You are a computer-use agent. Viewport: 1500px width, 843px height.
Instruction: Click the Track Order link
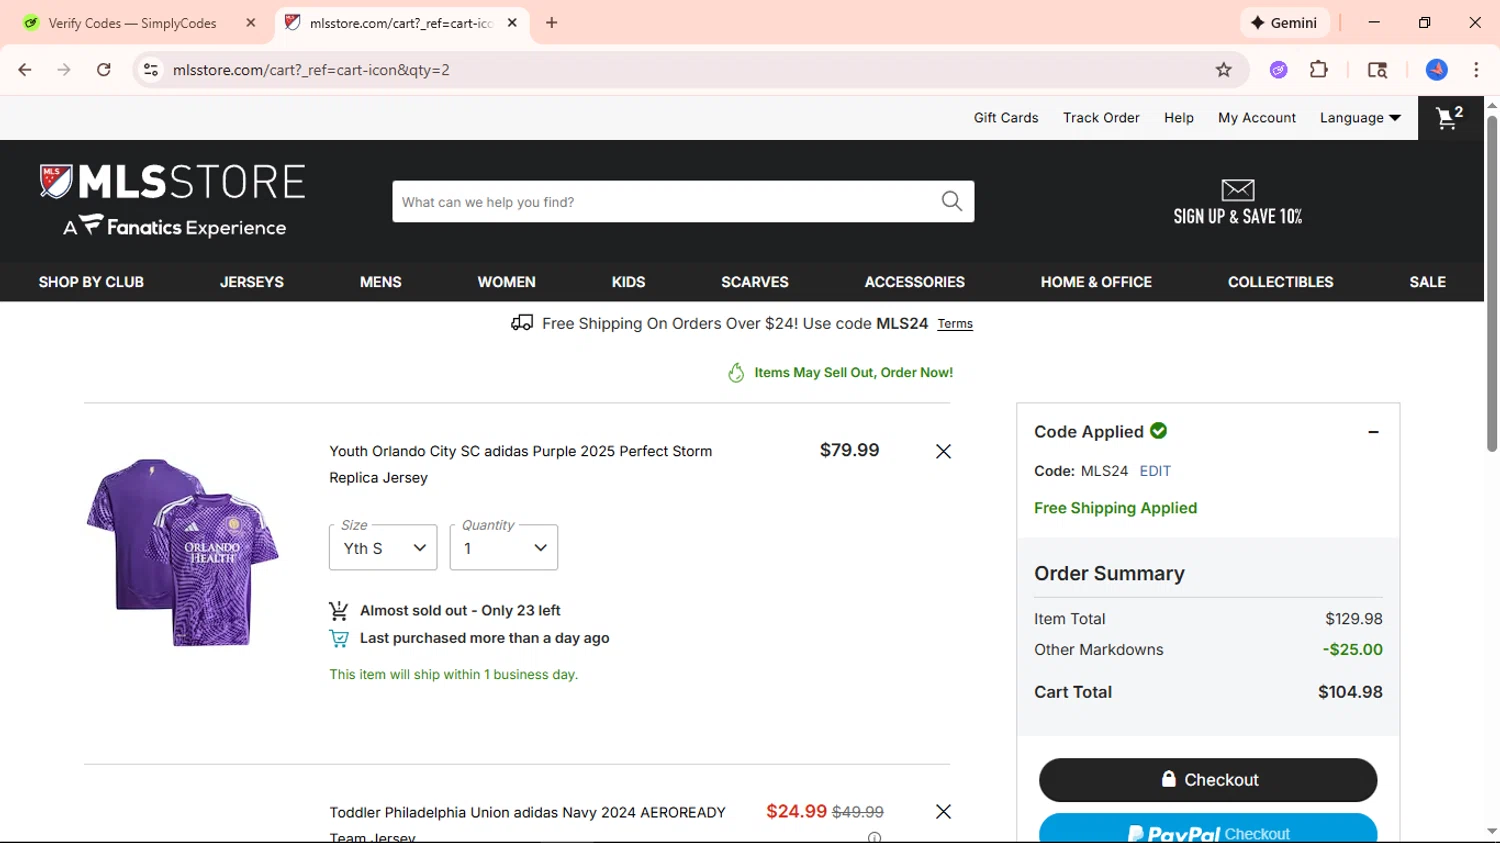click(x=1101, y=118)
